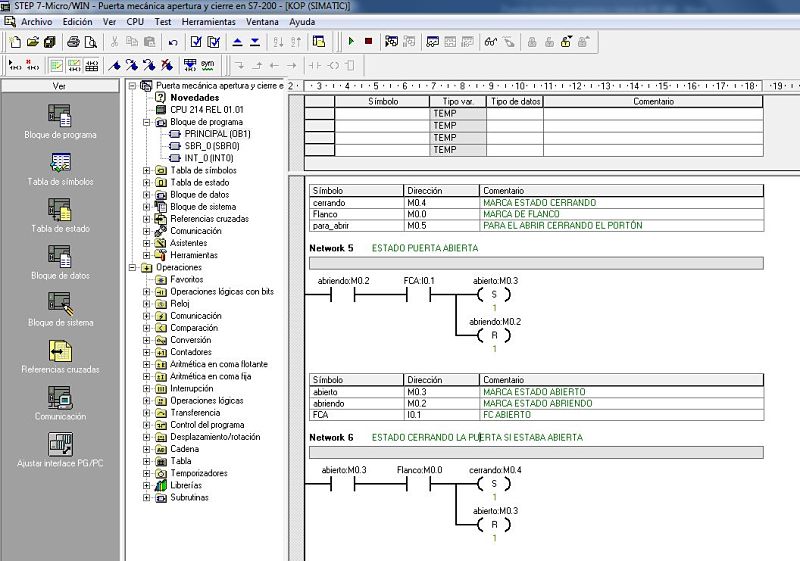Open a project with the folder icon
The height and width of the screenshot is (561, 800).
pos(33,42)
